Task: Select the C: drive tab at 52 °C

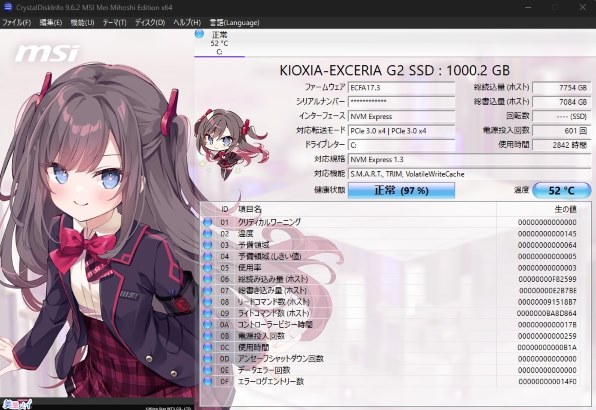Action: coord(219,43)
